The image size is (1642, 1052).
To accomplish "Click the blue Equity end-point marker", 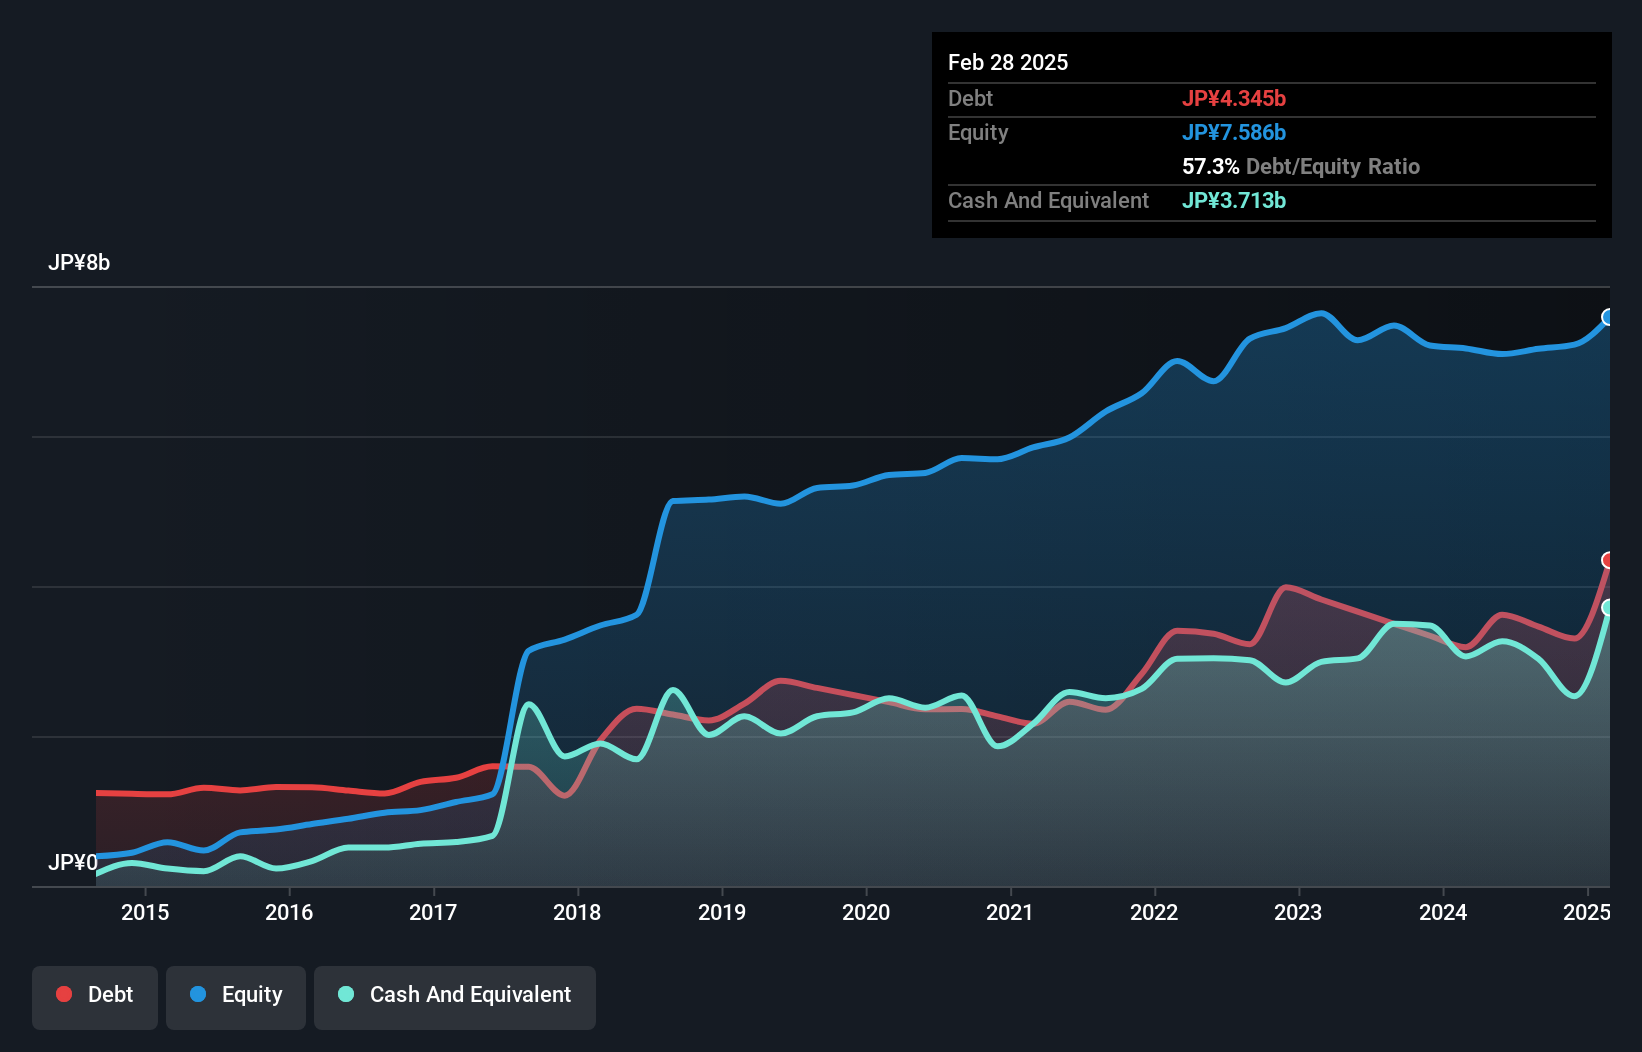I will coord(1608,317).
